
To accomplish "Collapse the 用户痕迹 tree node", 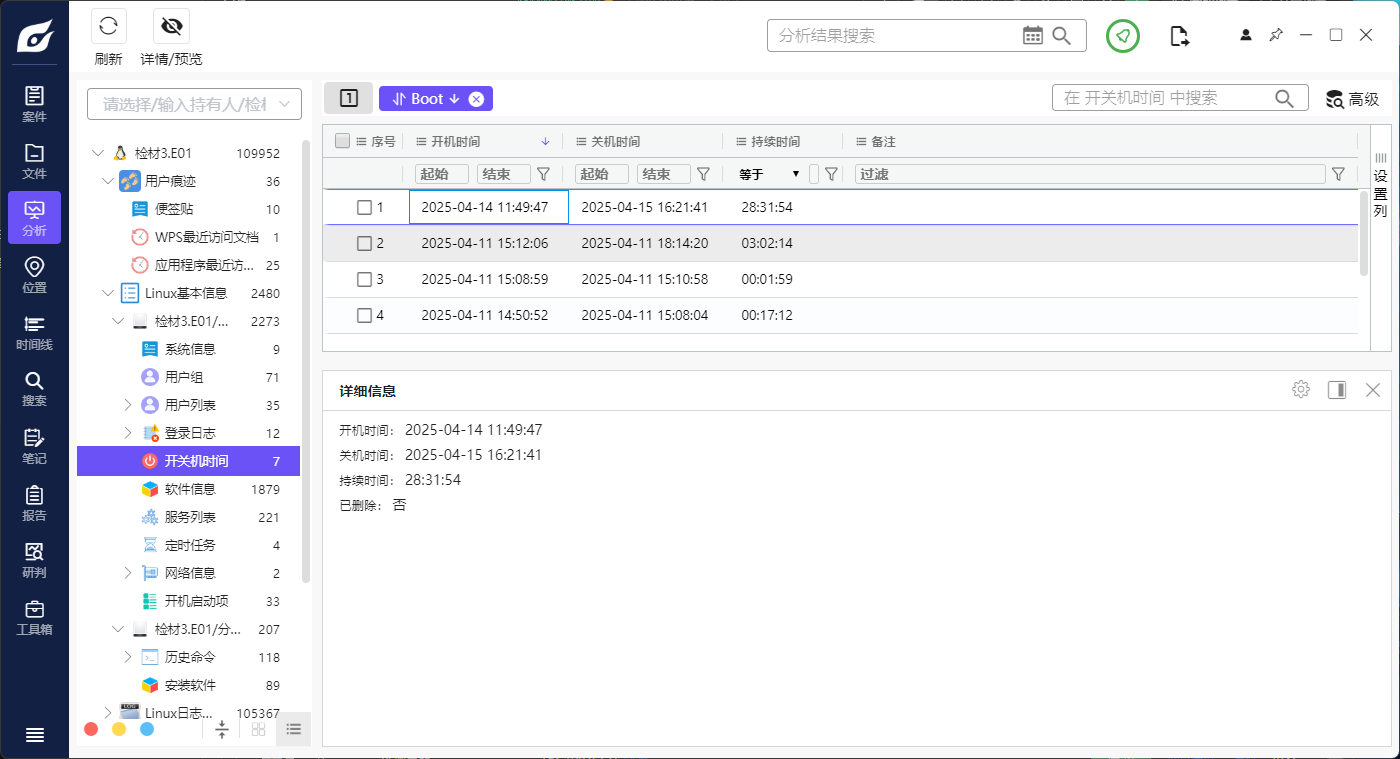I will point(108,182).
